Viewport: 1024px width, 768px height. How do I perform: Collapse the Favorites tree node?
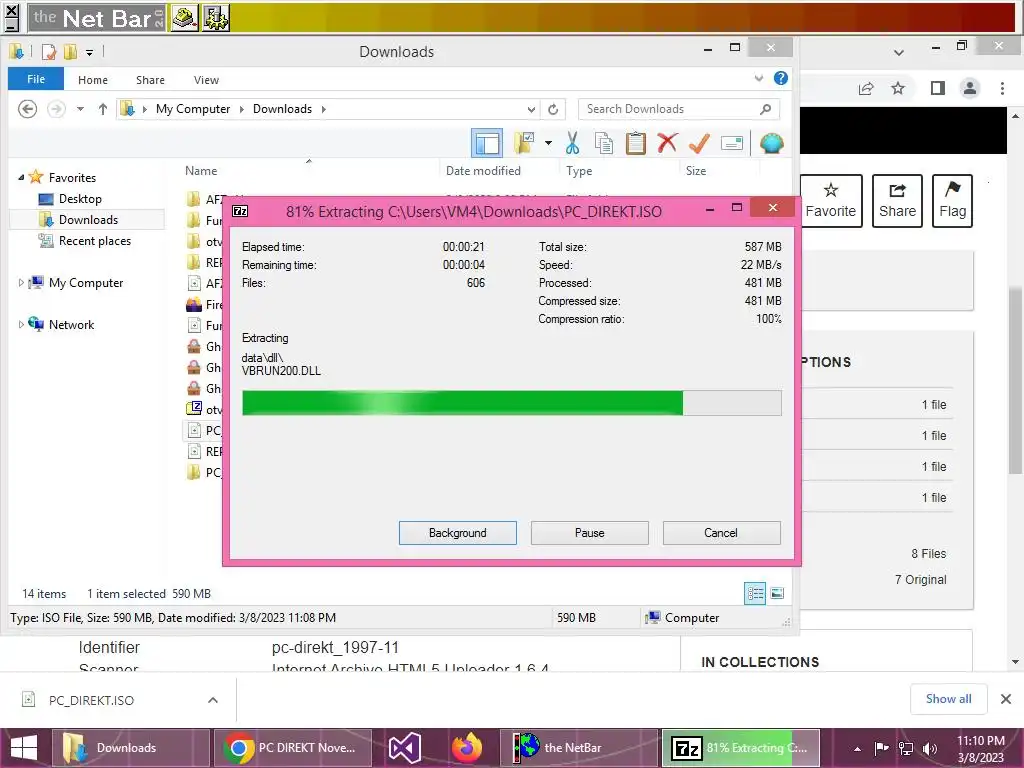click(x=21, y=178)
